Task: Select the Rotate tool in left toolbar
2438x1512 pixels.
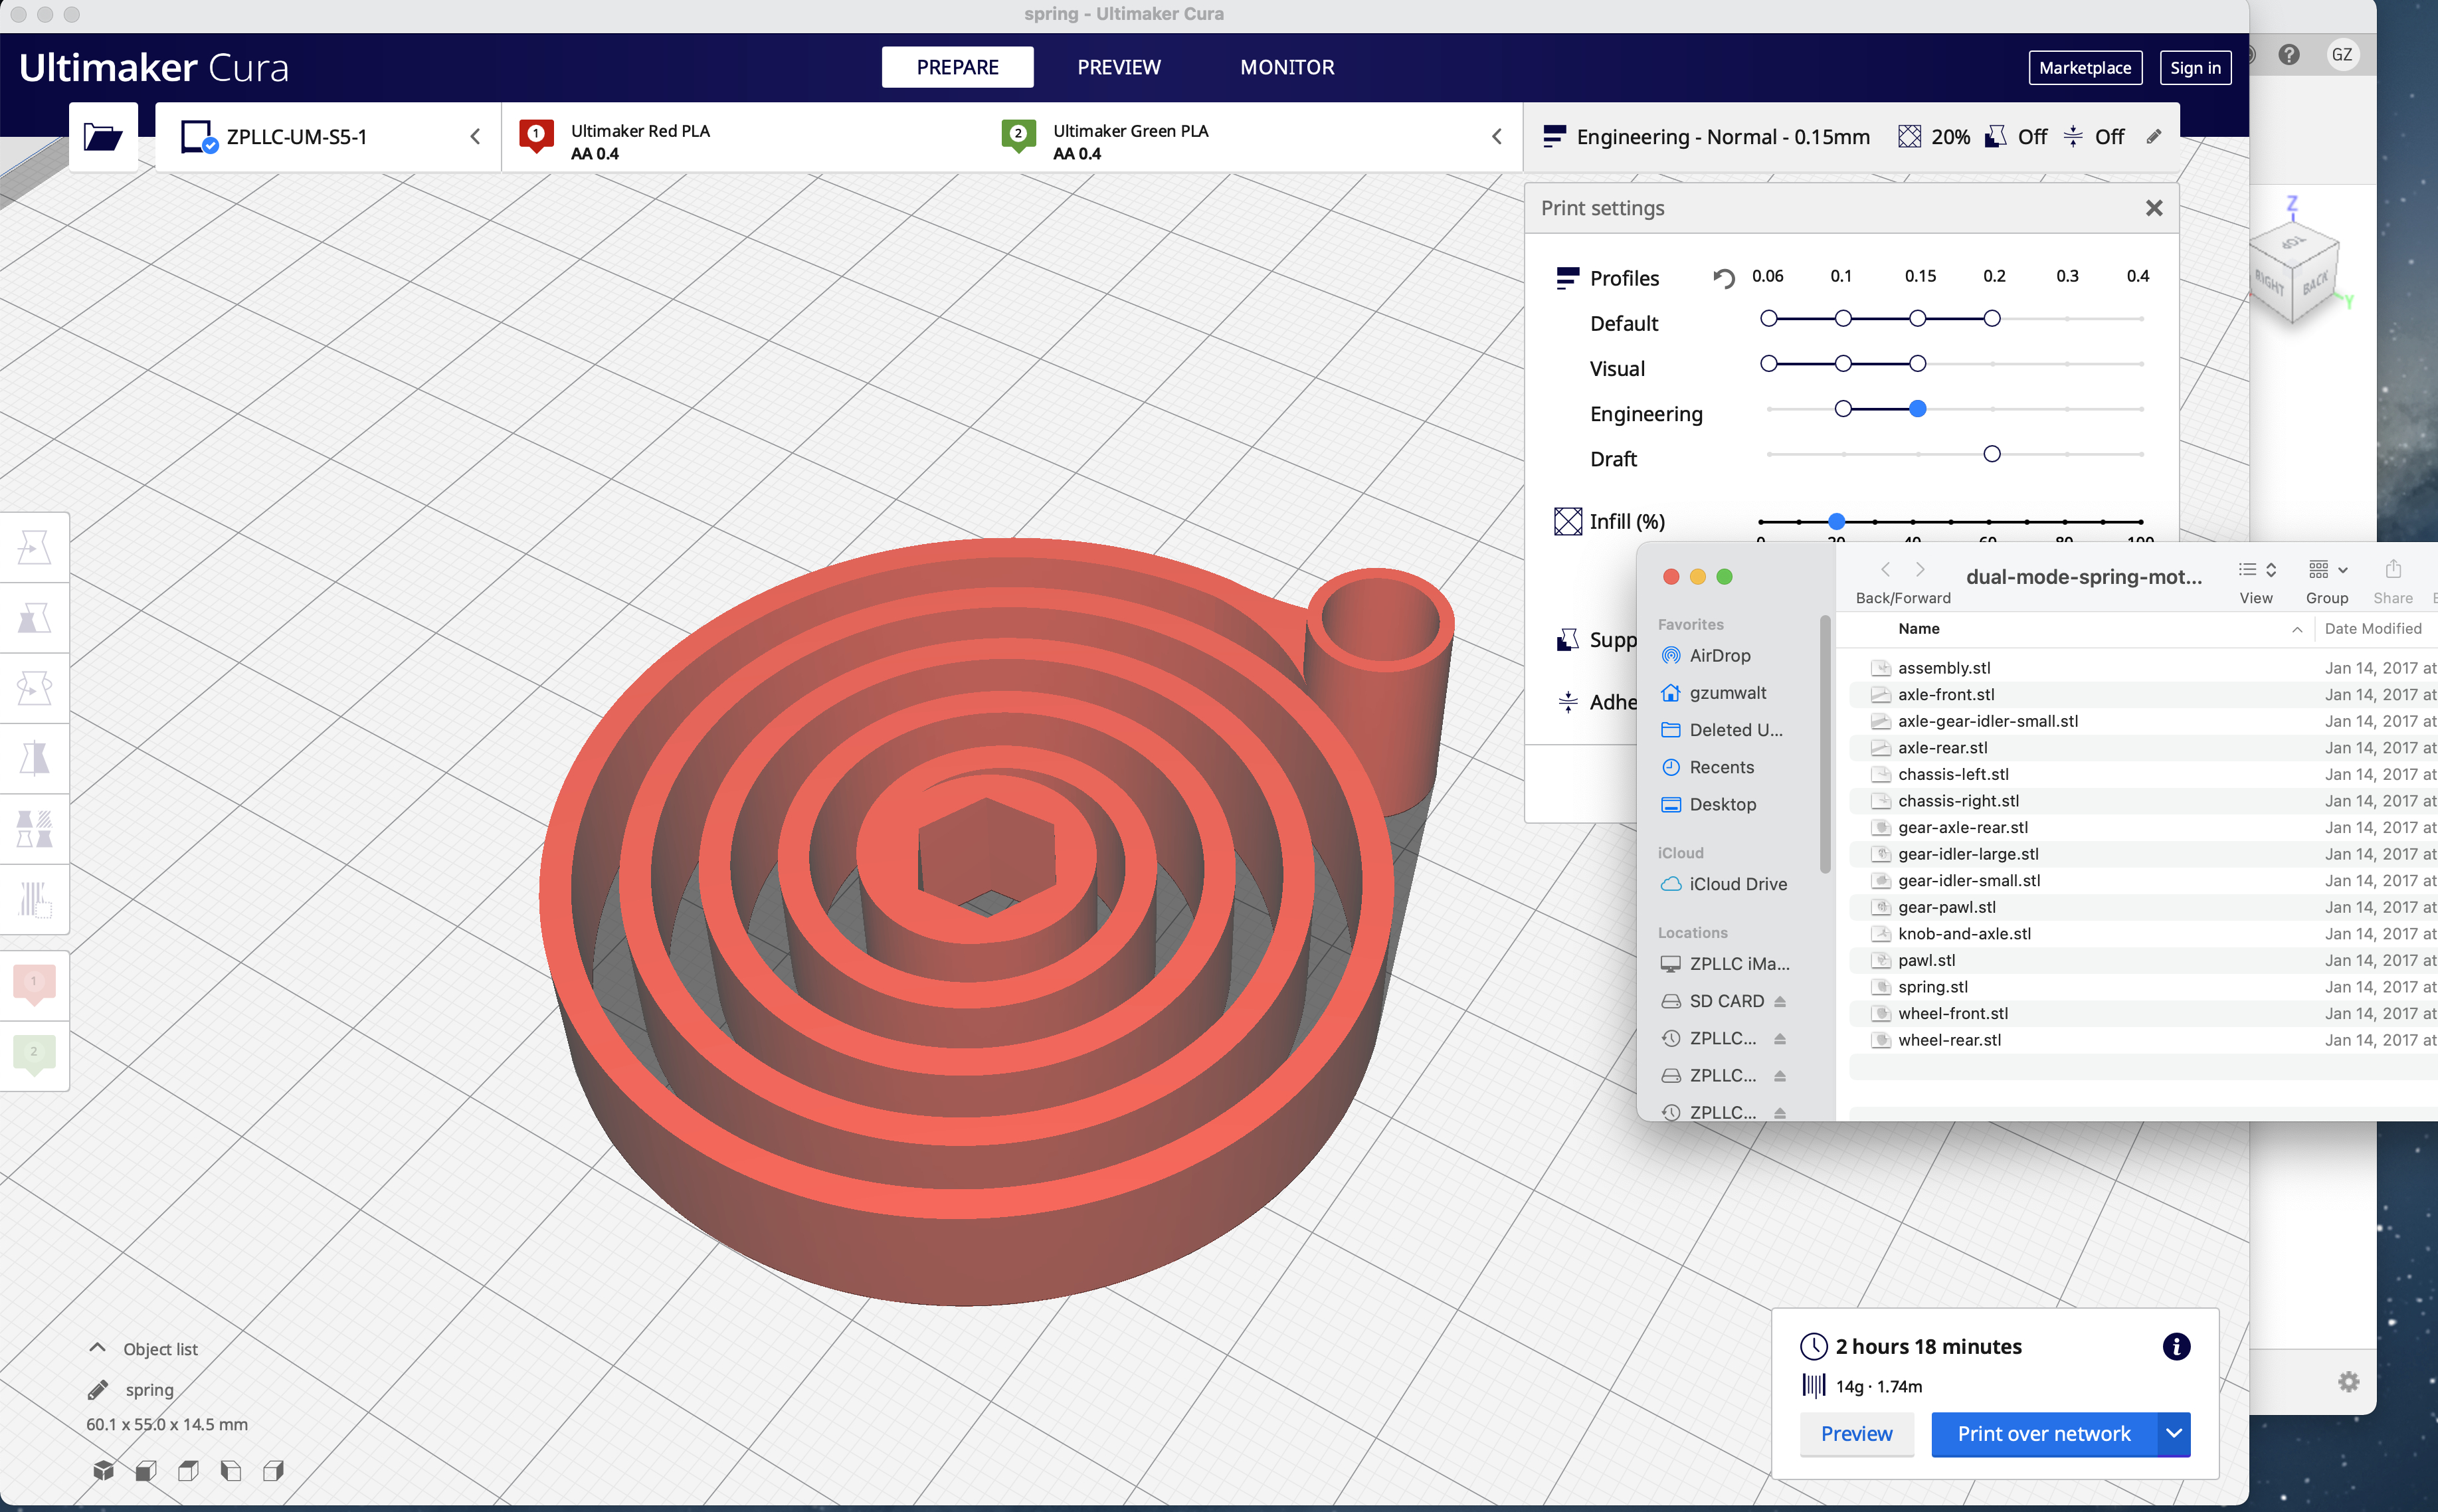Action: pyautogui.click(x=34, y=688)
